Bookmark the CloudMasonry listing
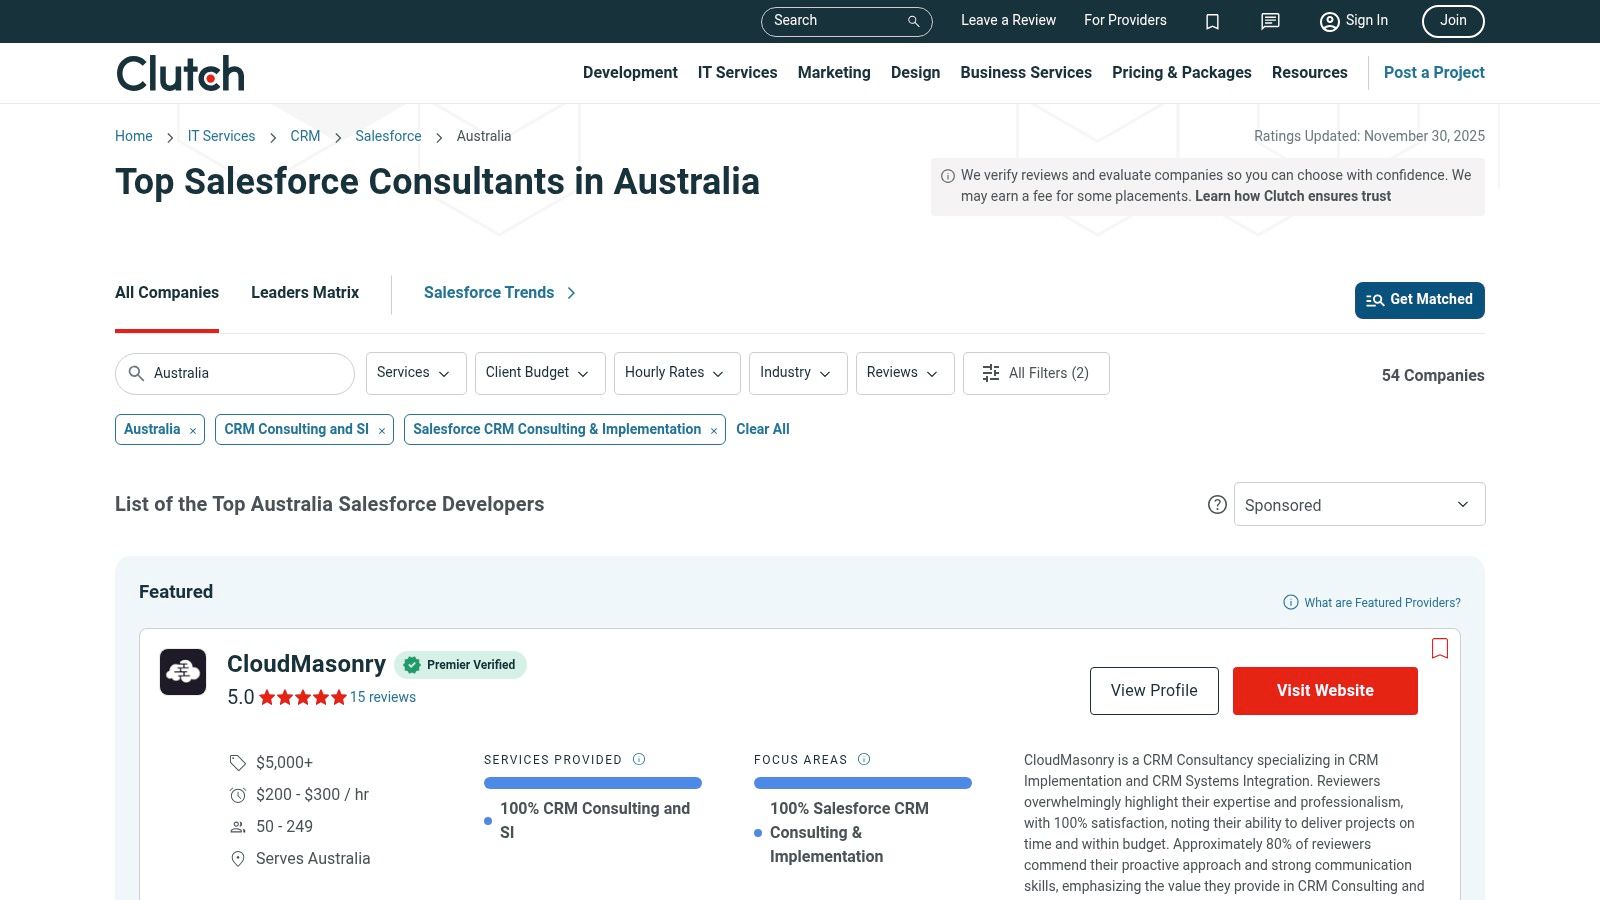 1440,648
